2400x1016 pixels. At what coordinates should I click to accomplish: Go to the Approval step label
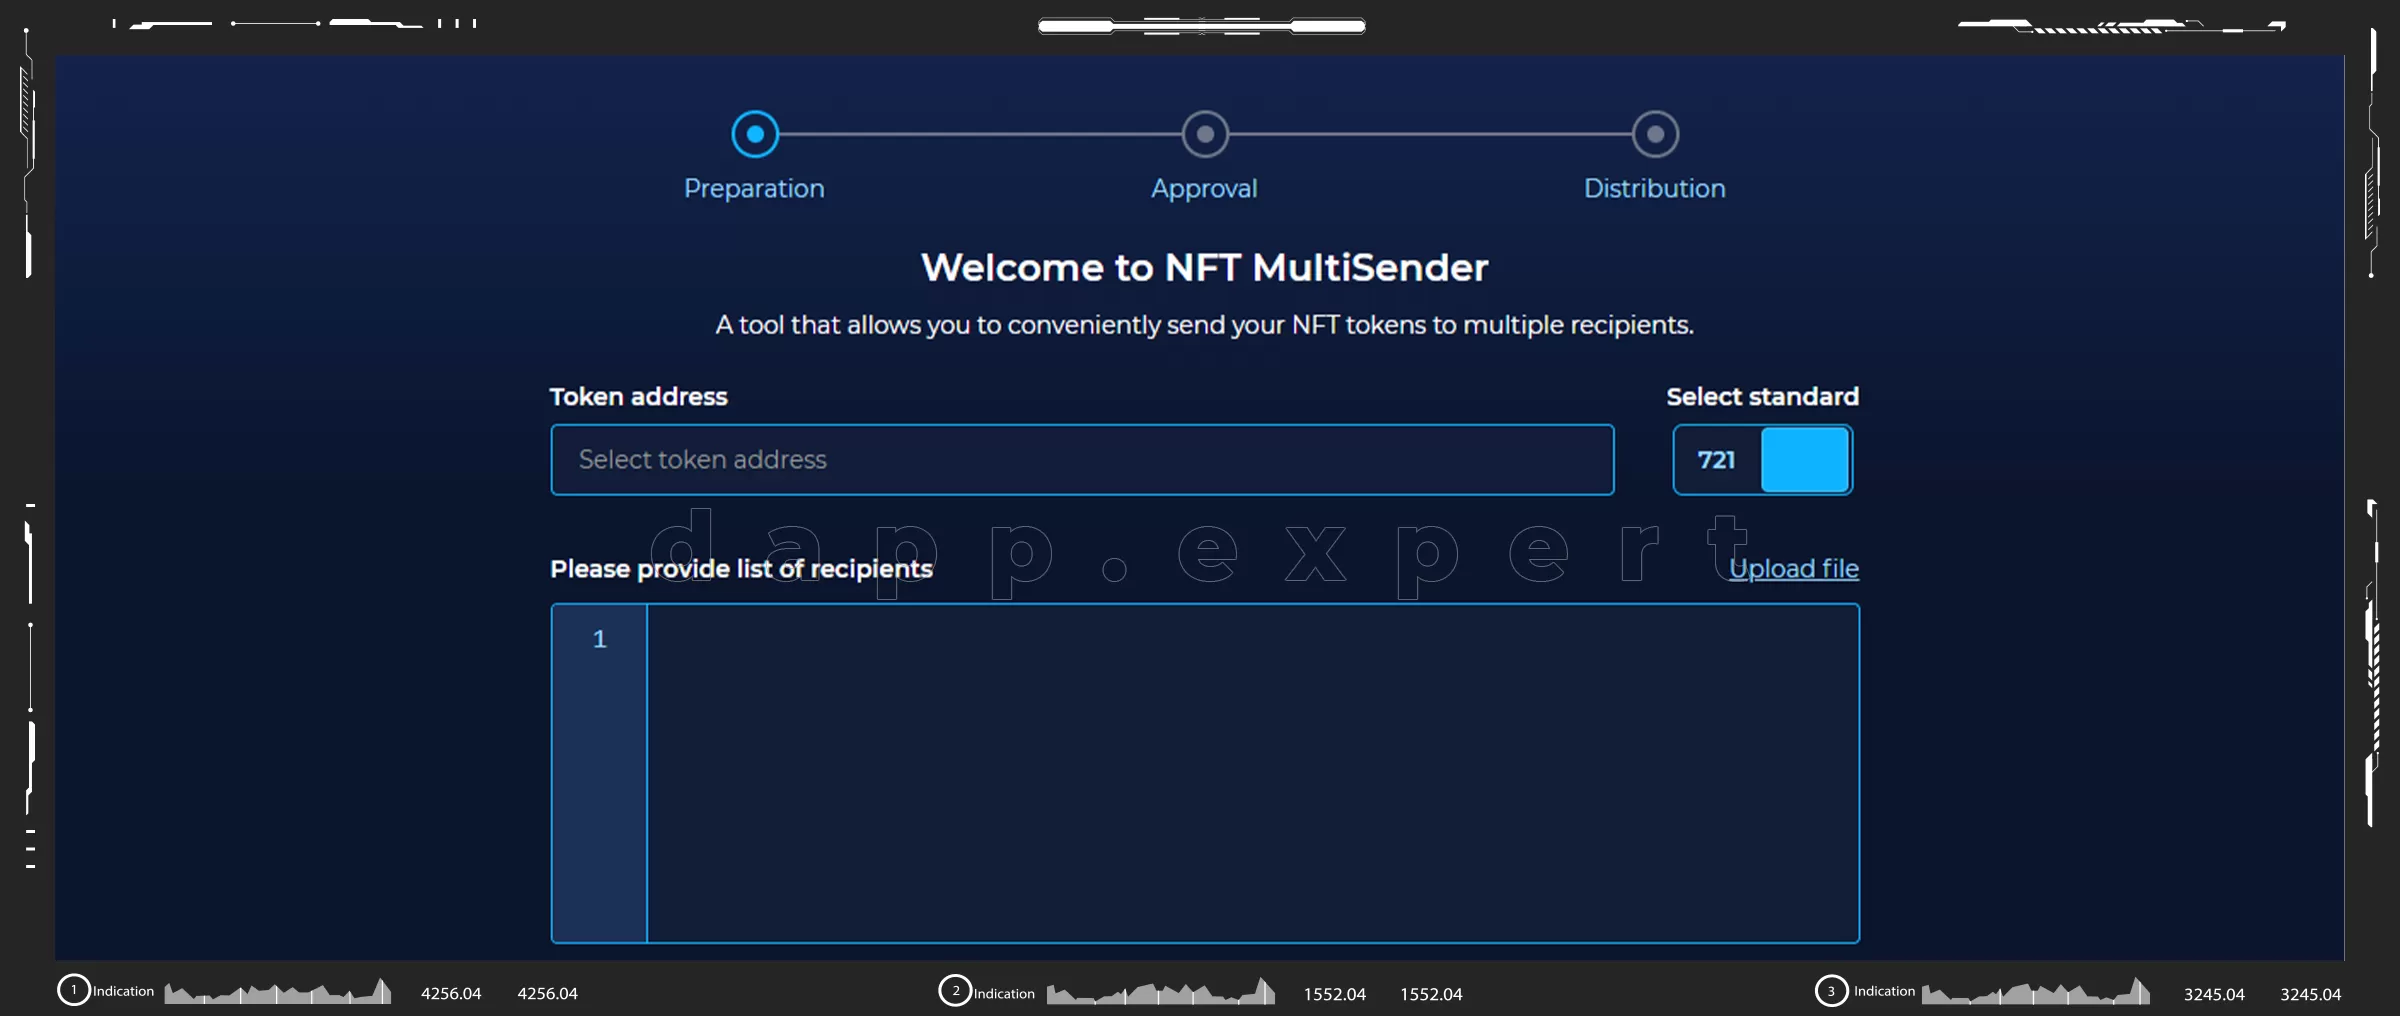(1204, 189)
